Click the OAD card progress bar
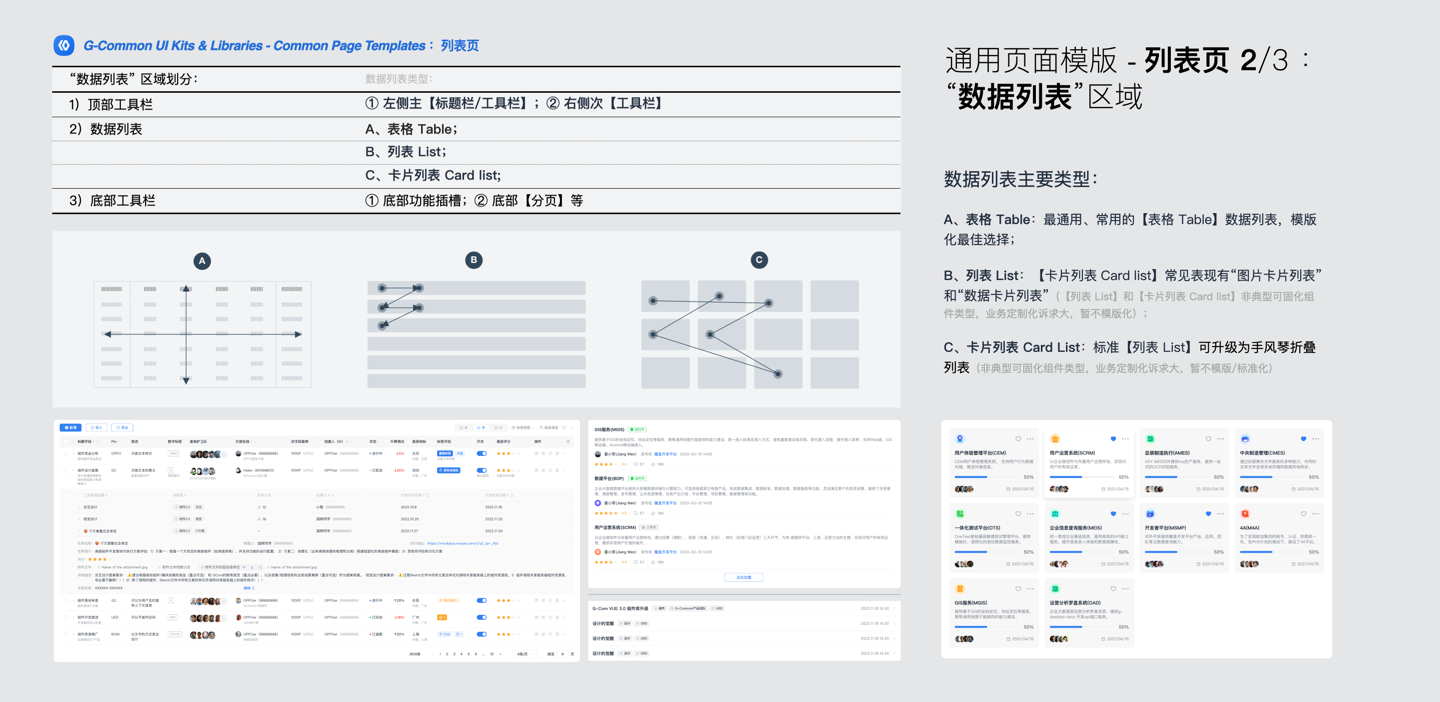 pyautogui.click(x=1082, y=627)
